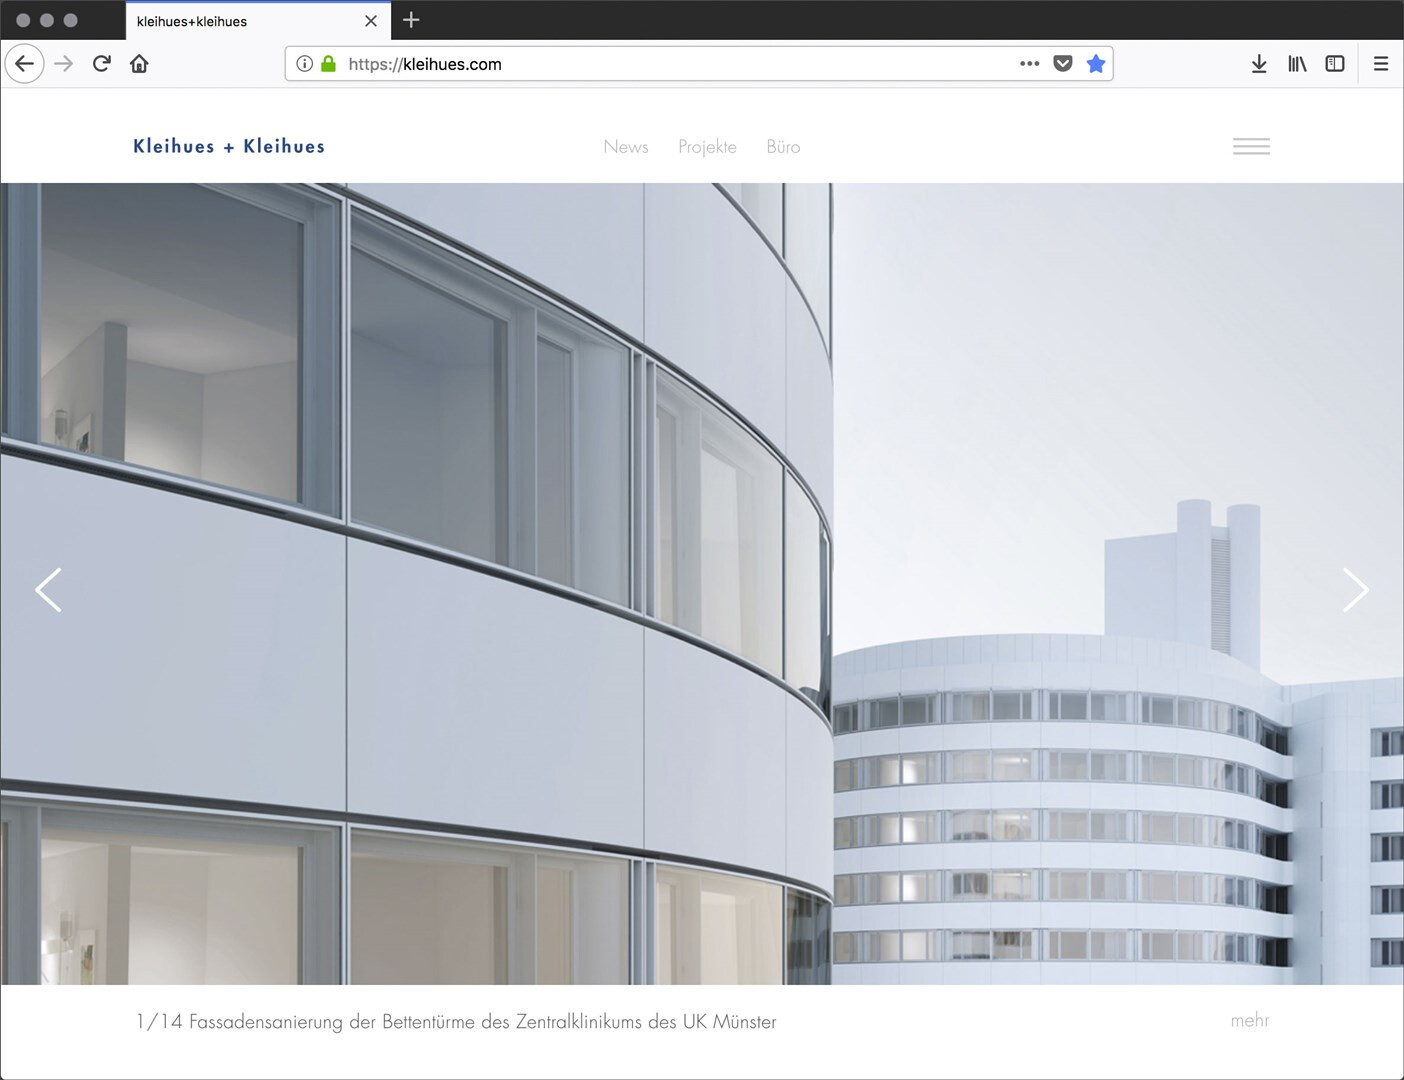Toggle the browser sidebar view
Screen dimensions: 1404x1080
(x=1335, y=64)
